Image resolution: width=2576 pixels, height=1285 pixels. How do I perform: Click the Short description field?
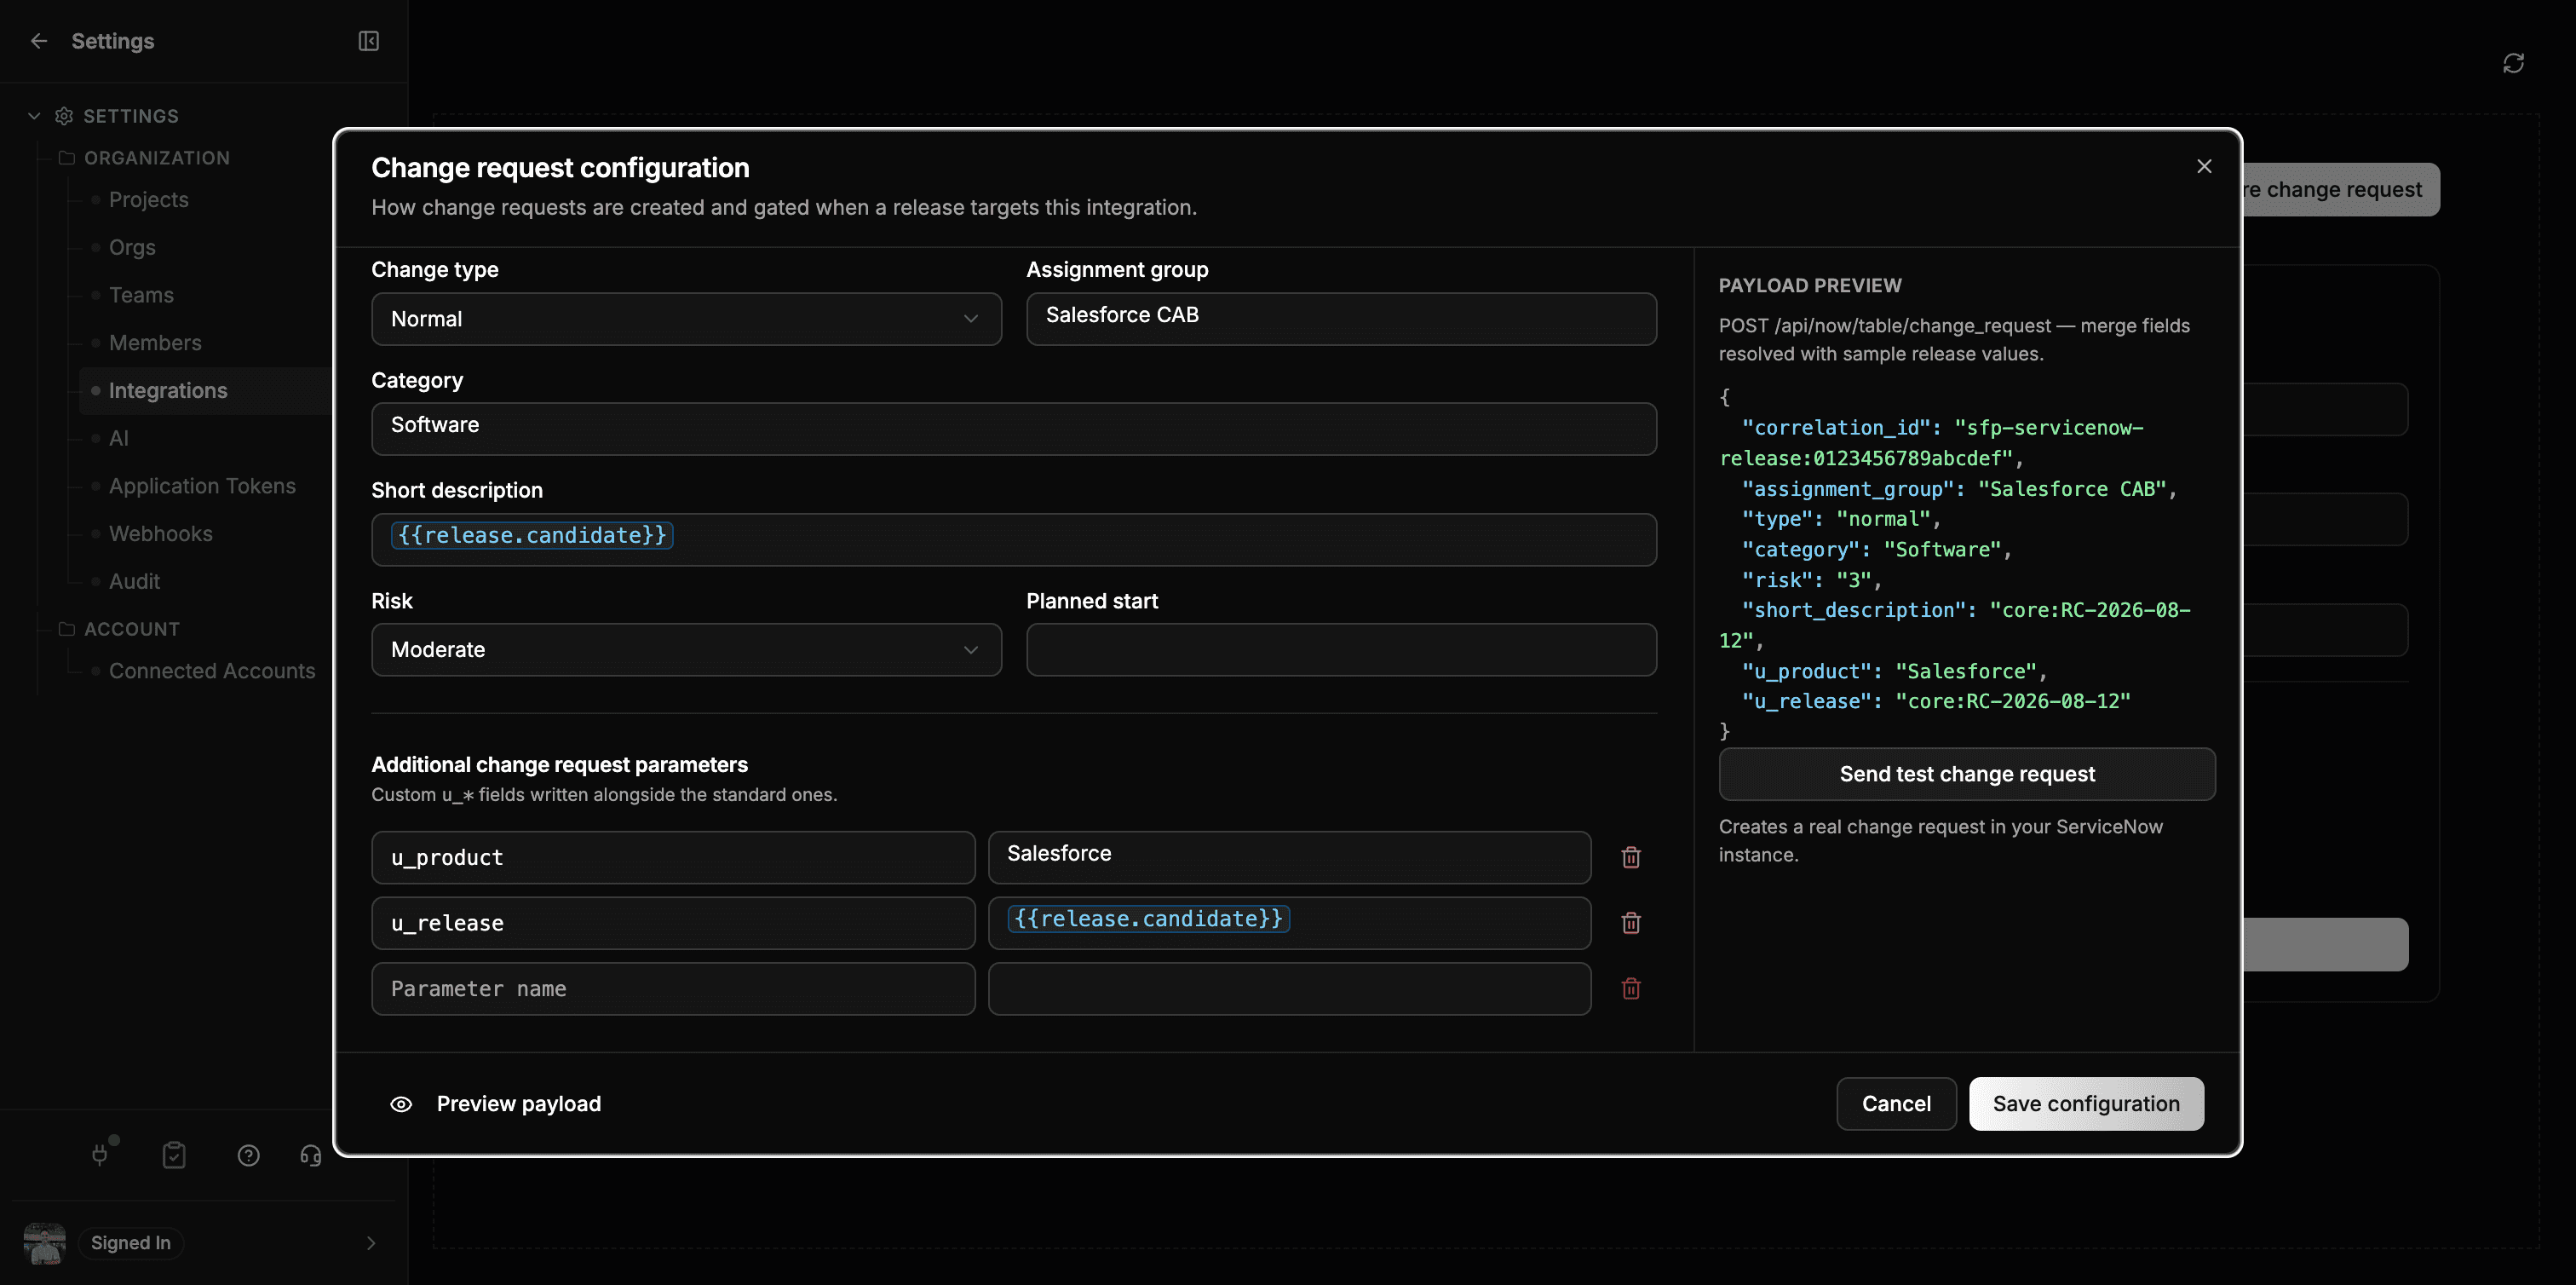1014,540
